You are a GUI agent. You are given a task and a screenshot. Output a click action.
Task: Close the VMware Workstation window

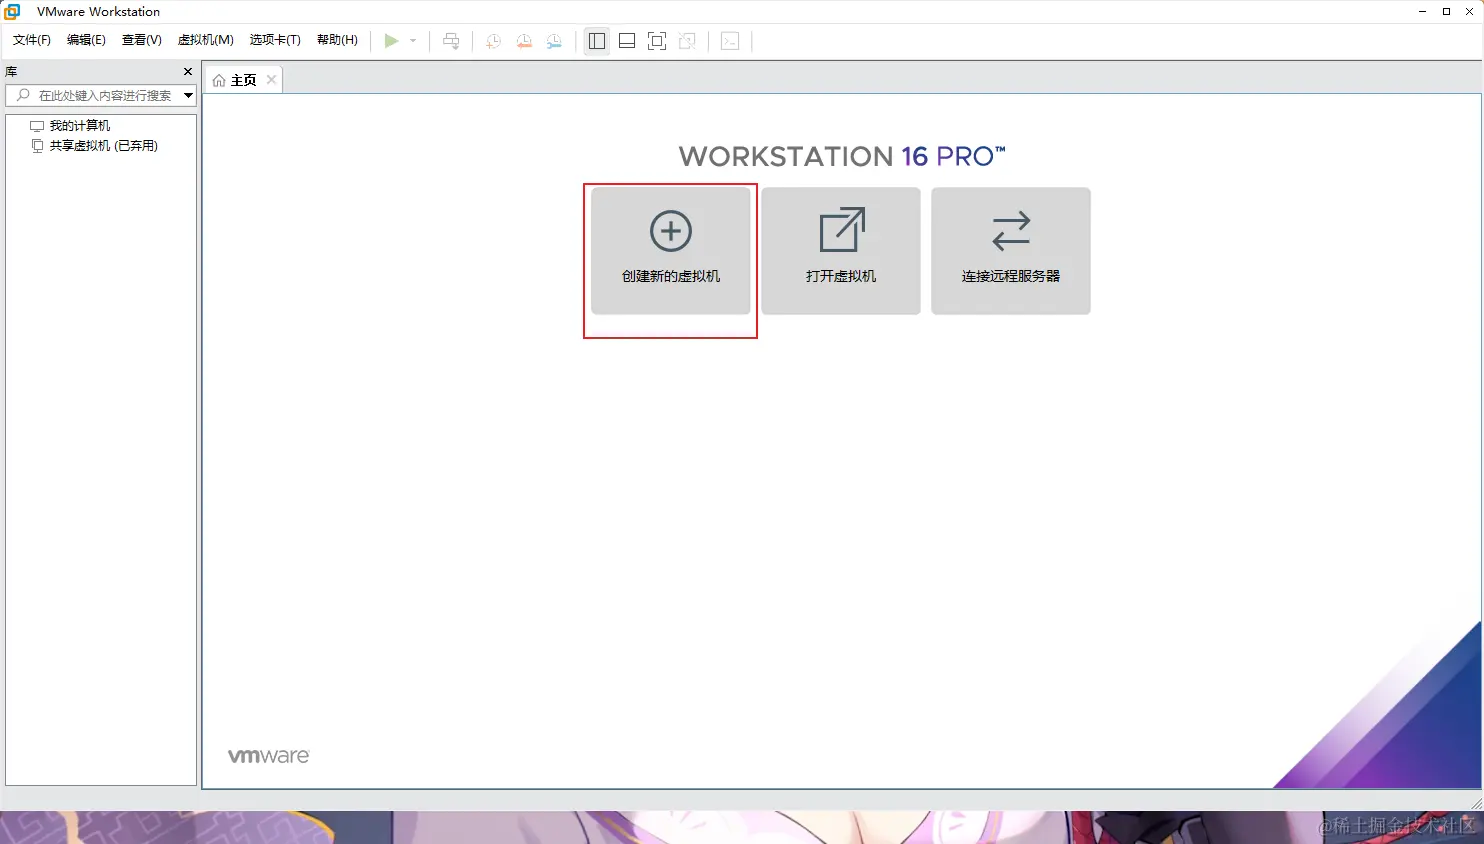click(1469, 11)
